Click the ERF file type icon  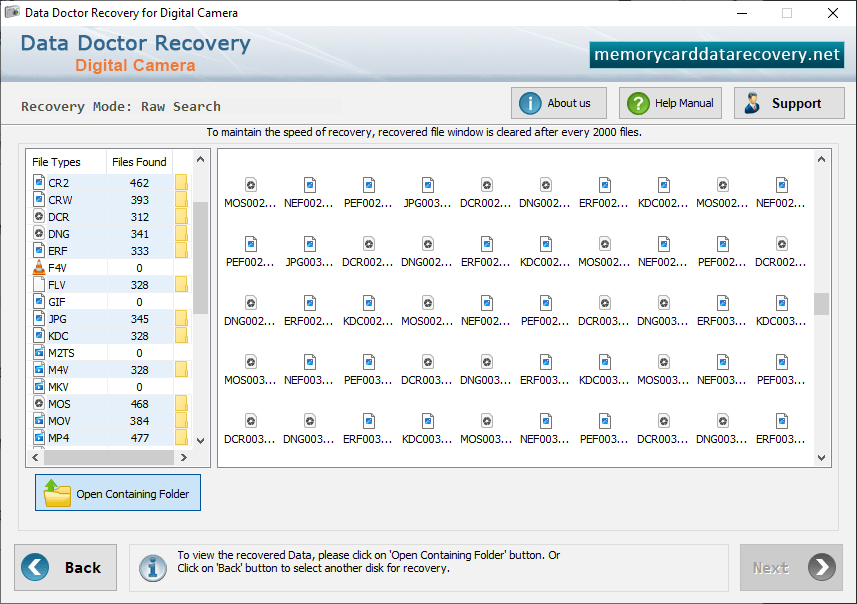(39, 250)
